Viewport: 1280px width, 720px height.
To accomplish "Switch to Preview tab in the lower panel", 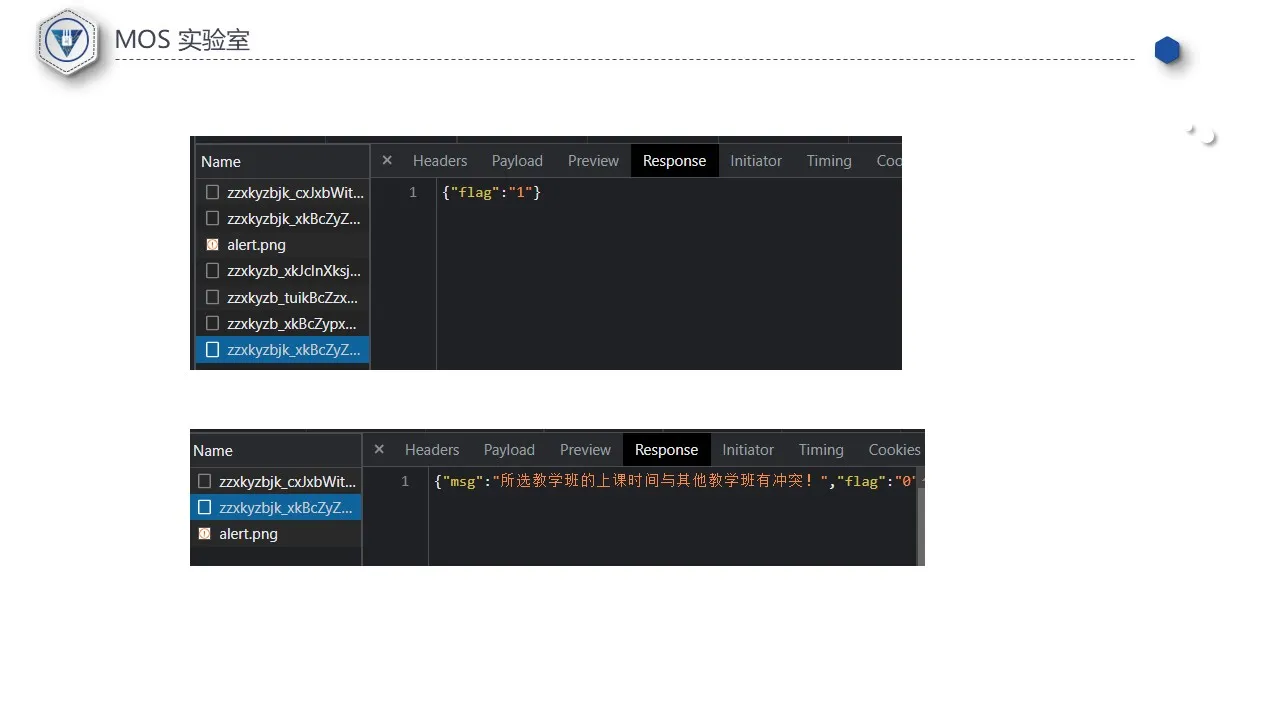I will tap(585, 450).
